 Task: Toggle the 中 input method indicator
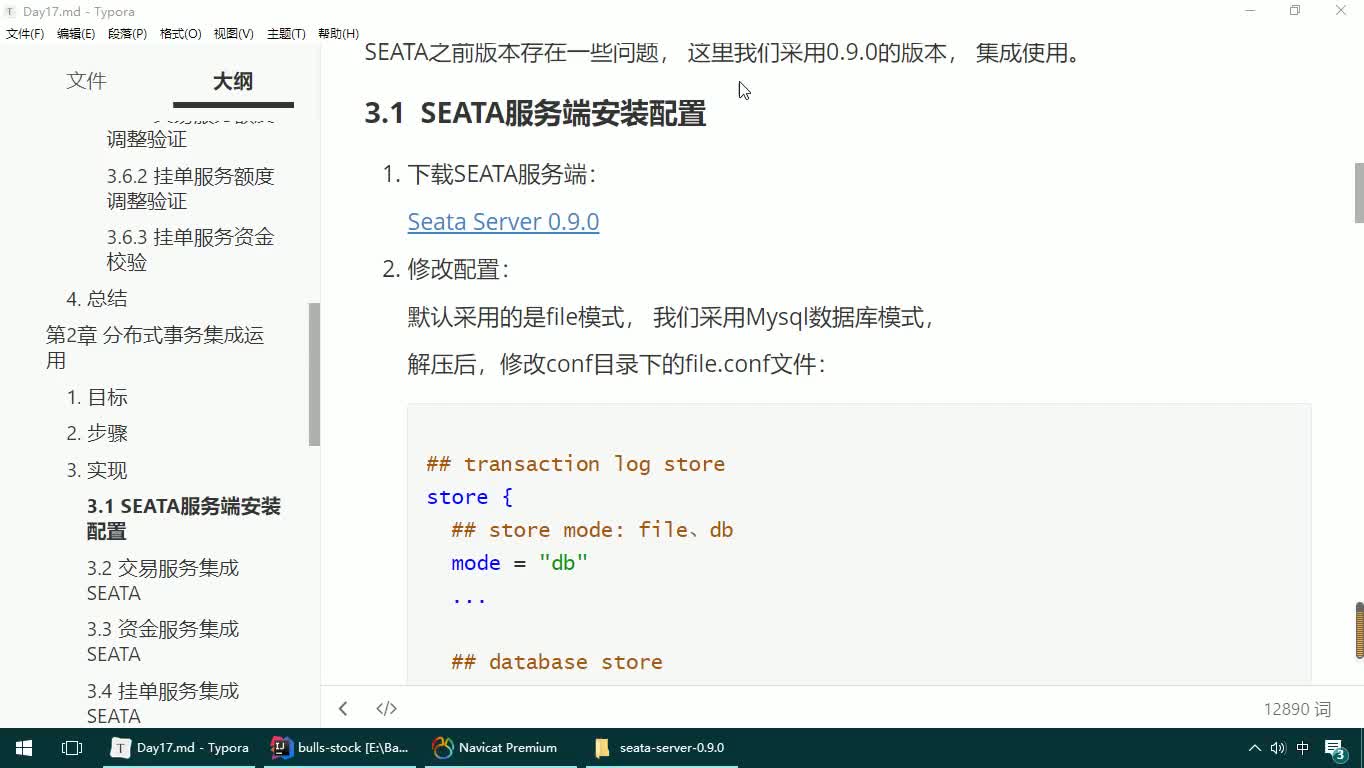1303,747
